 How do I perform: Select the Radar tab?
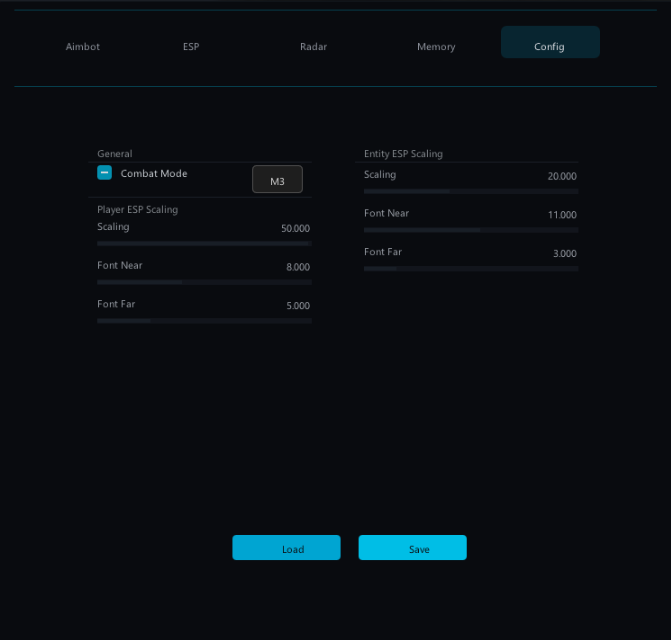[x=313, y=46]
